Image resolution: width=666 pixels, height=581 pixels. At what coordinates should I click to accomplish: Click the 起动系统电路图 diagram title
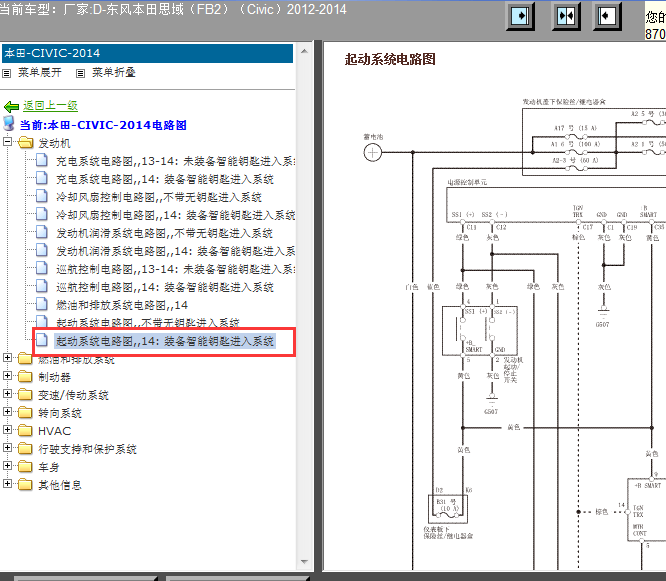(390, 59)
